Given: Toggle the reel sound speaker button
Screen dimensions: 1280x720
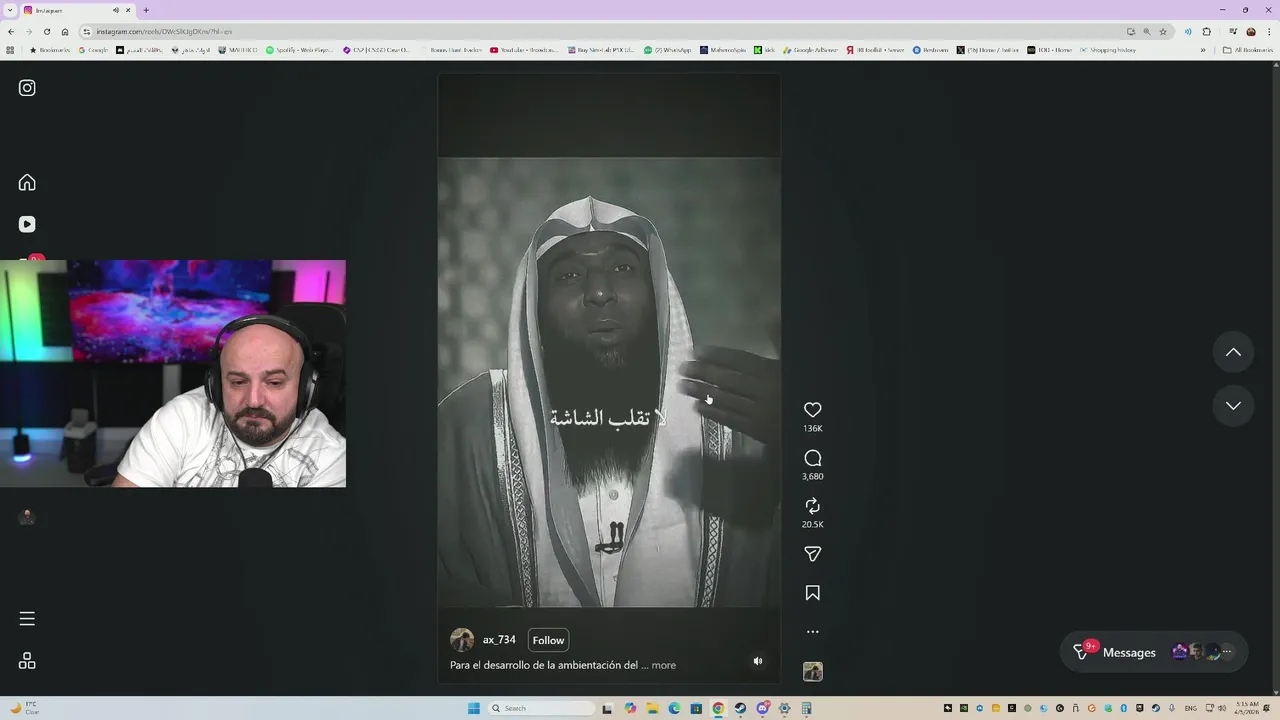Looking at the screenshot, I should (x=758, y=661).
